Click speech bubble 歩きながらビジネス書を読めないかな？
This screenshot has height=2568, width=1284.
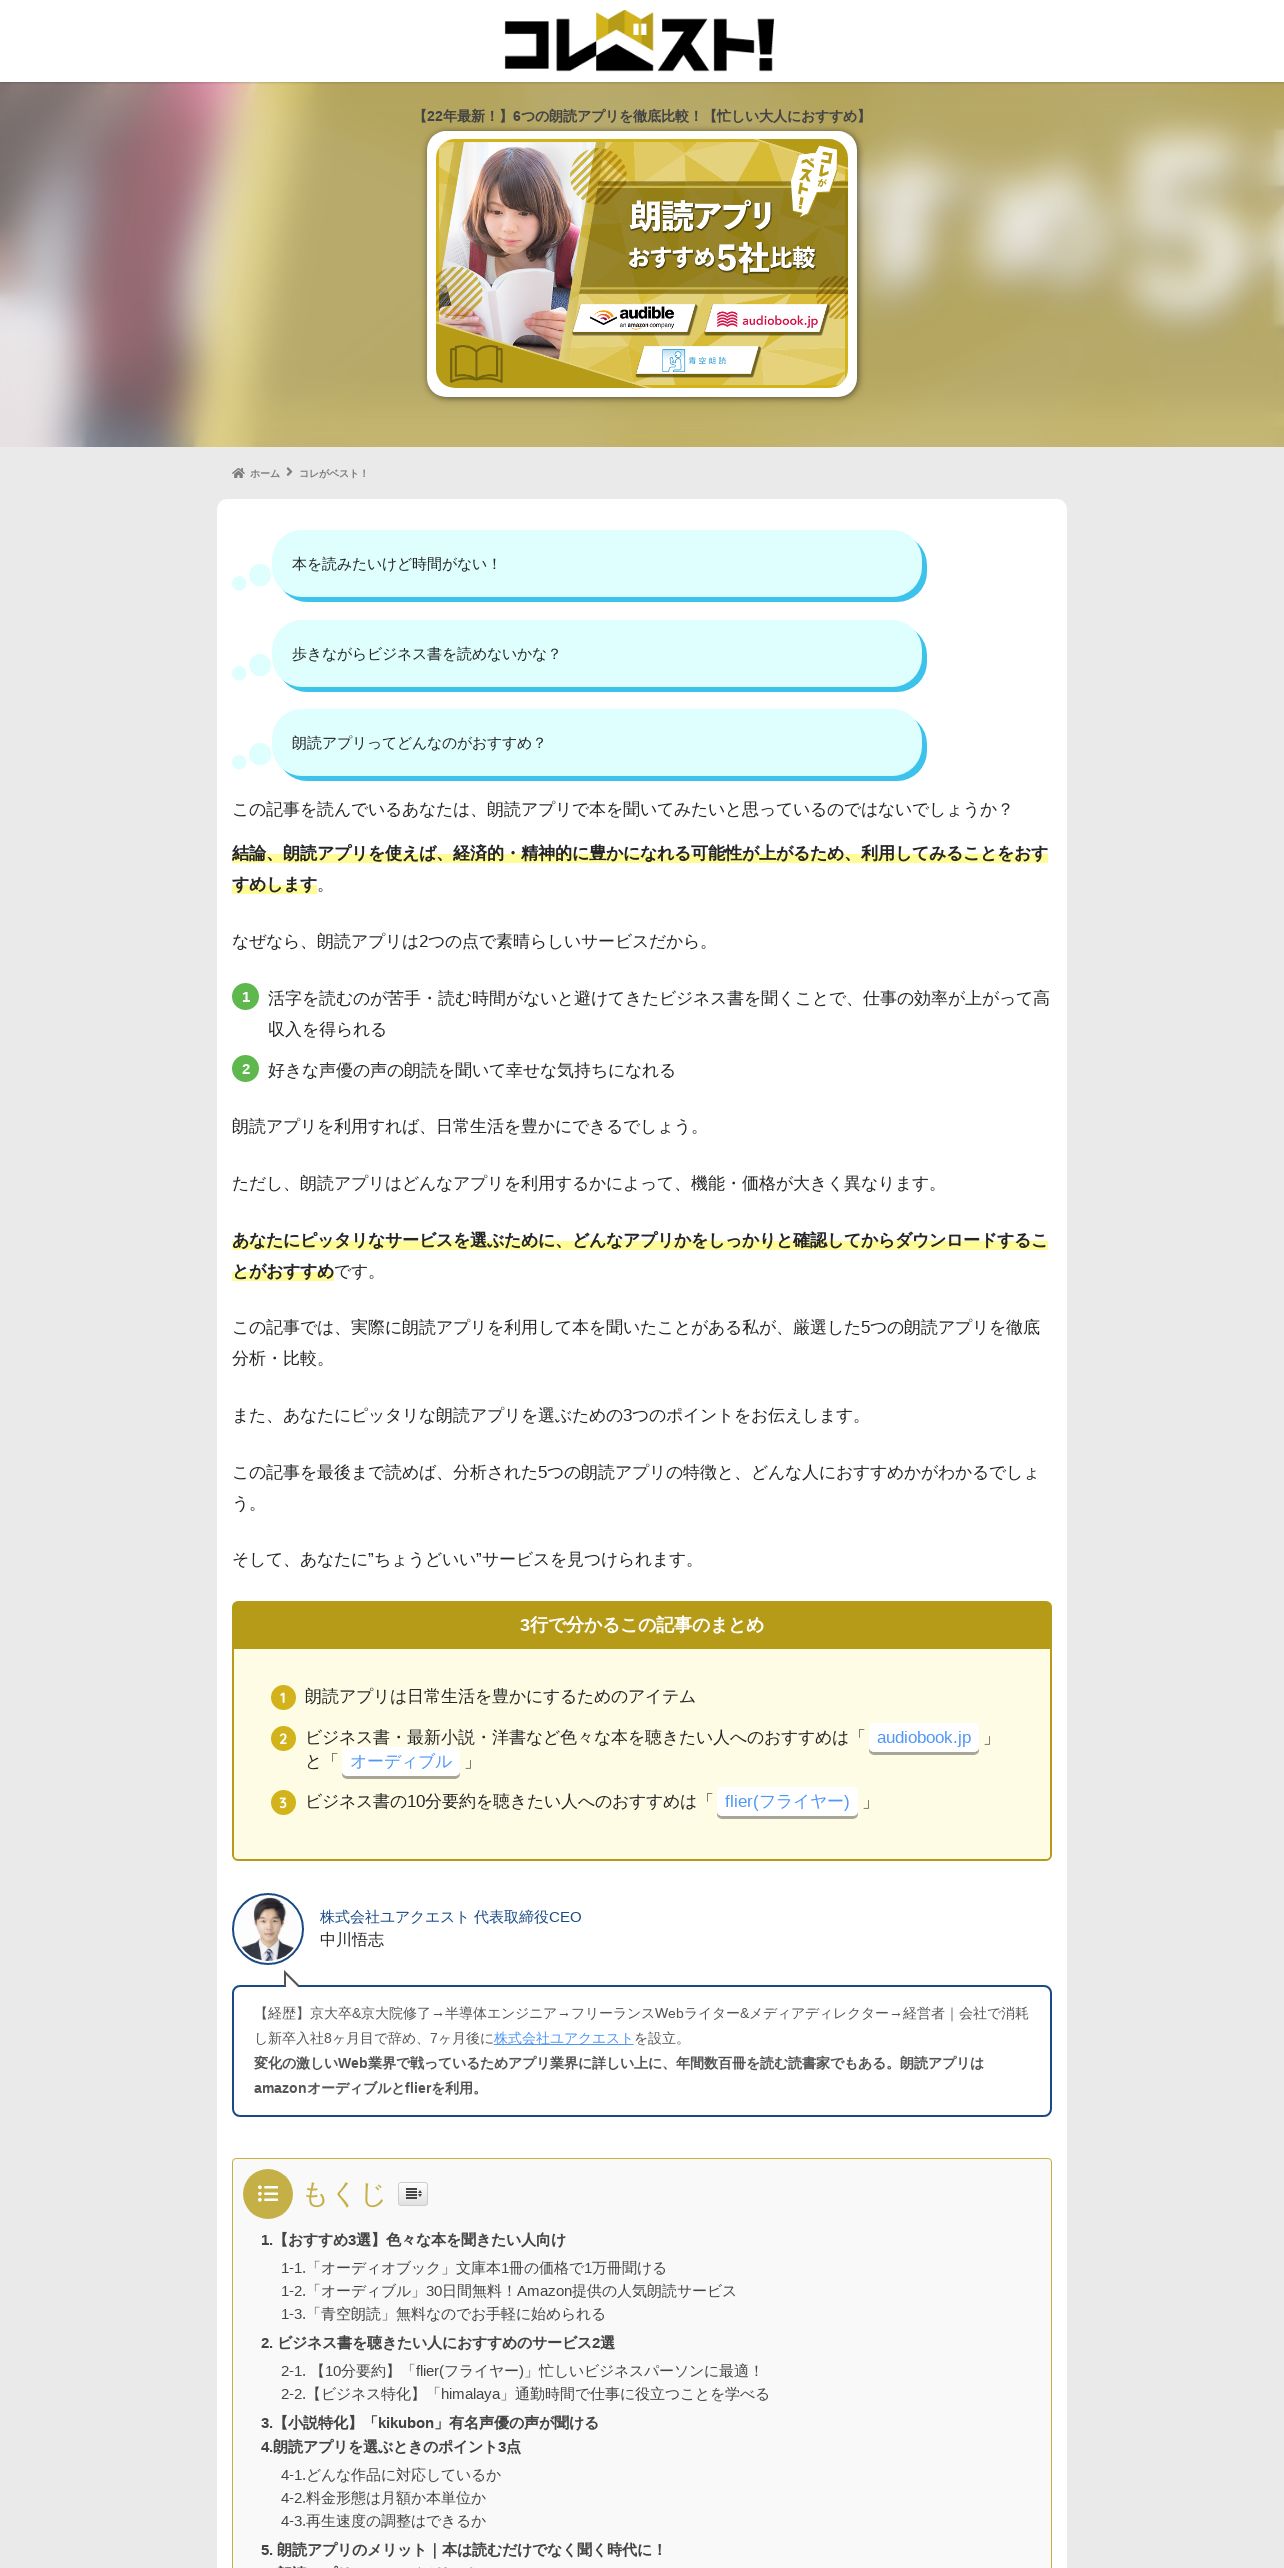click(598, 655)
